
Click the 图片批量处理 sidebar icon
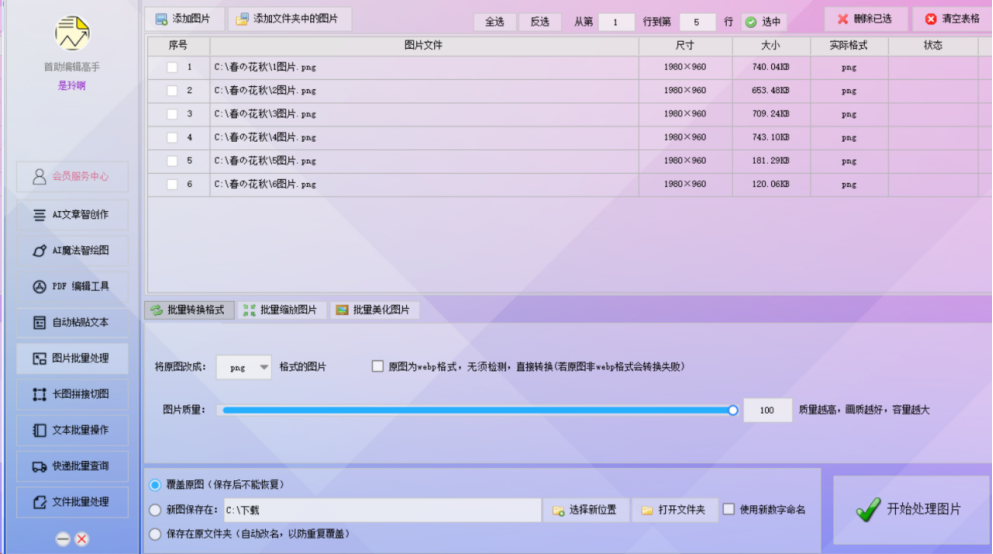39,359
